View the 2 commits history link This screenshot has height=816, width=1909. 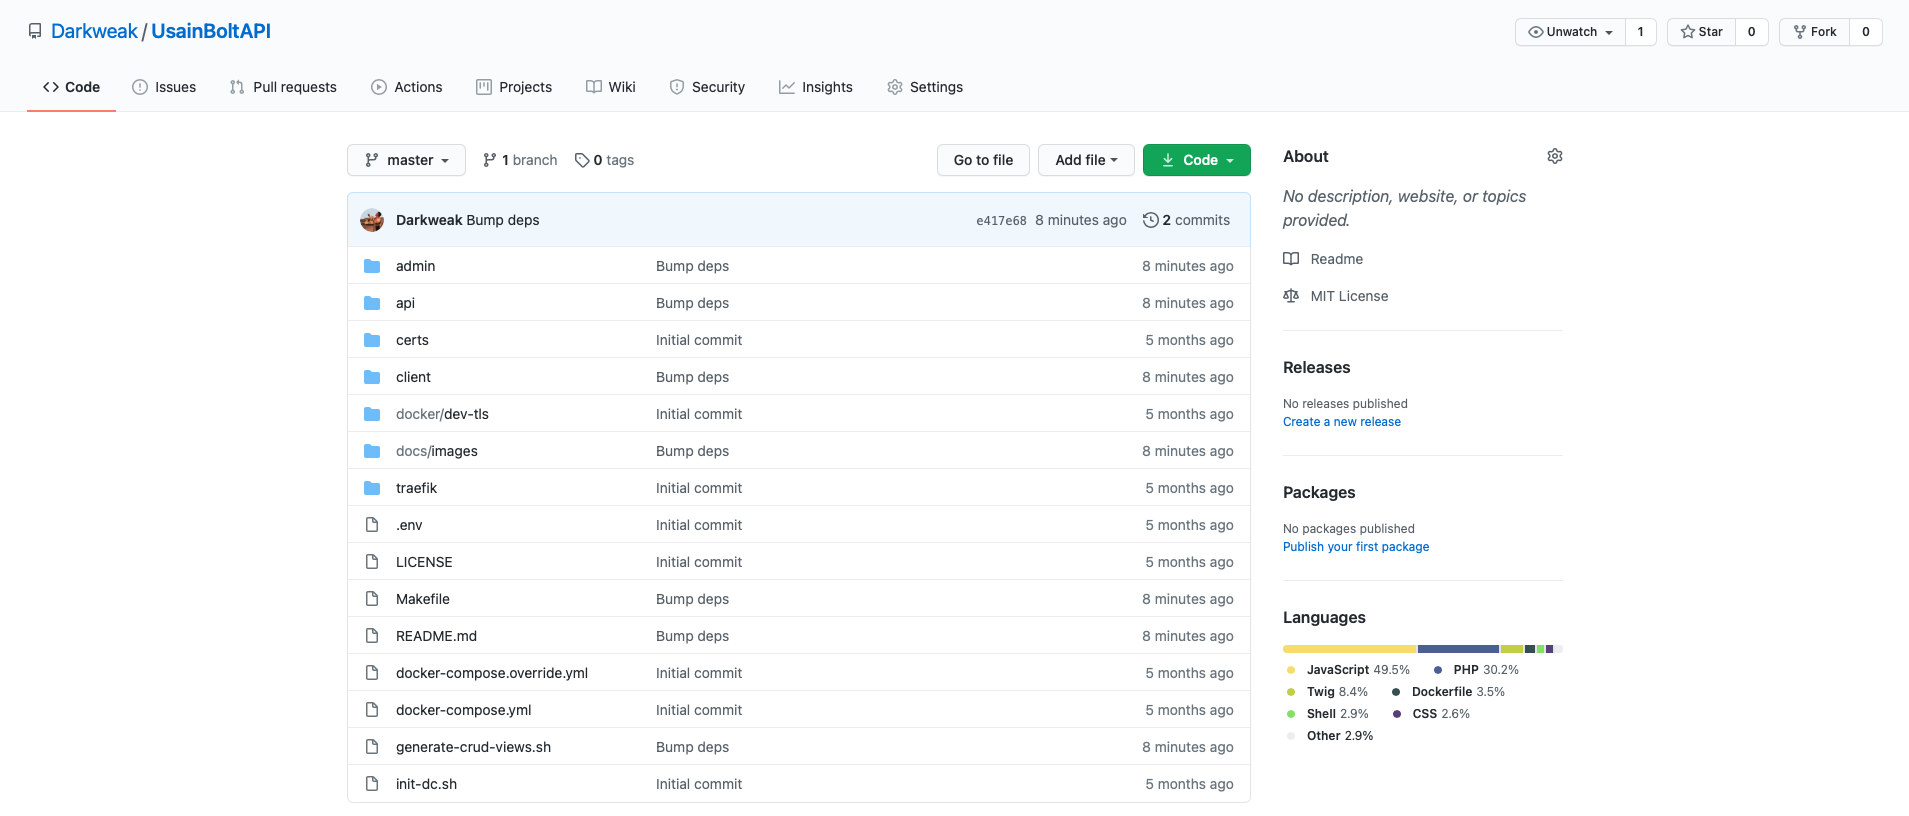click(1186, 220)
